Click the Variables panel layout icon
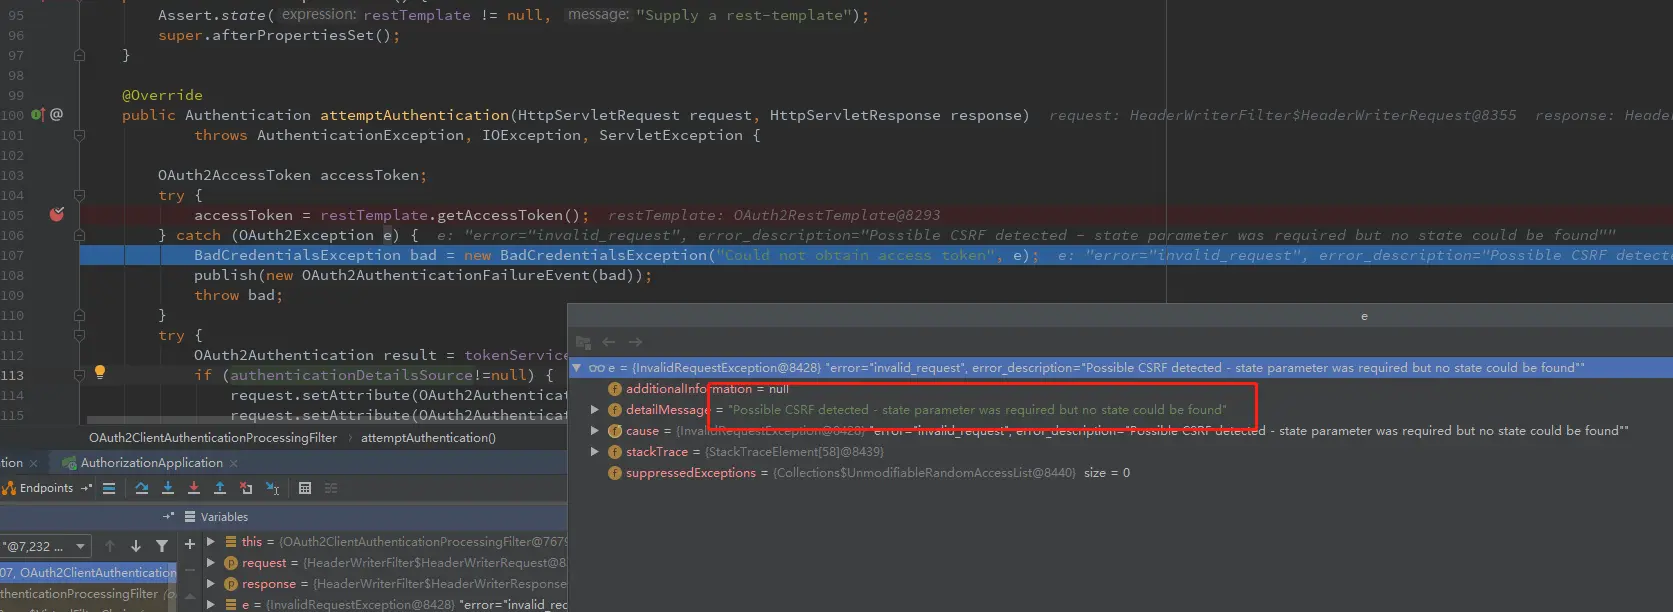The height and width of the screenshot is (612, 1673). point(190,517)
